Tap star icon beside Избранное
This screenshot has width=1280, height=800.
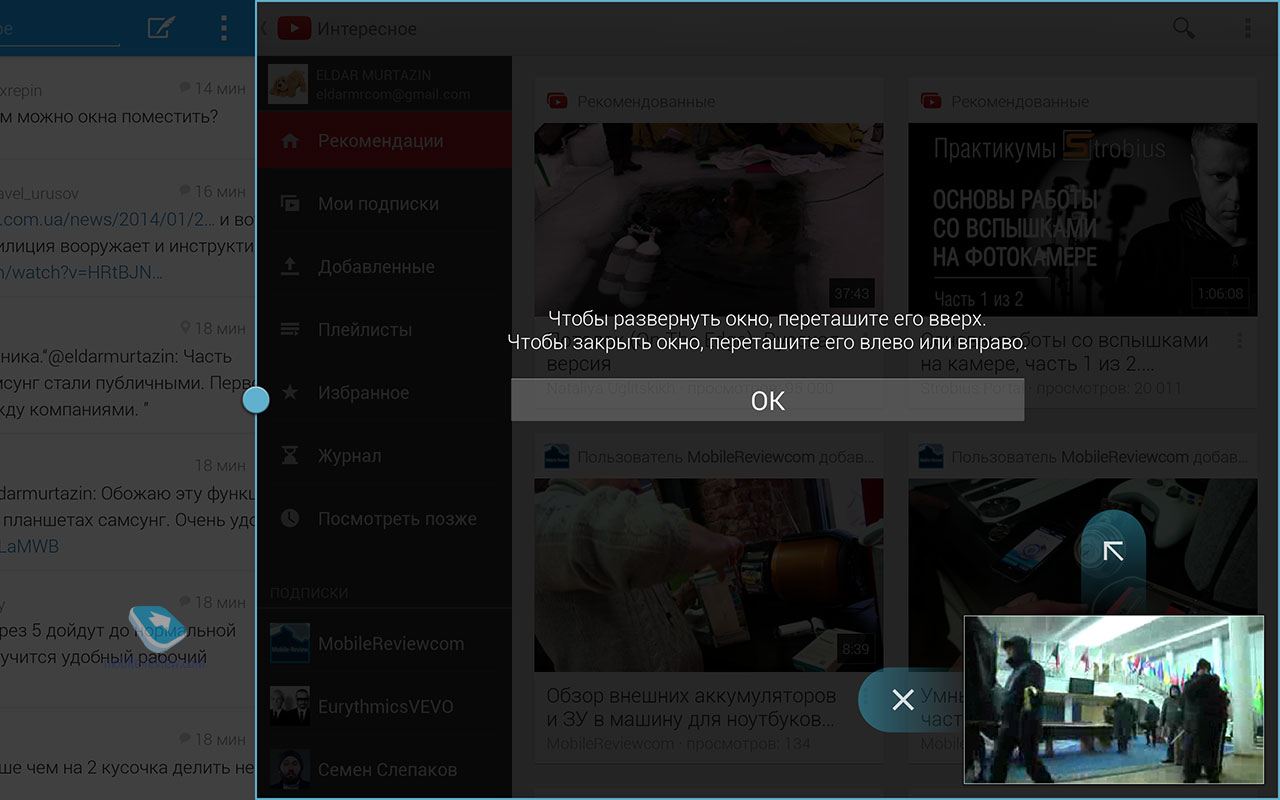pyautogui.click(x=290, y=392)
